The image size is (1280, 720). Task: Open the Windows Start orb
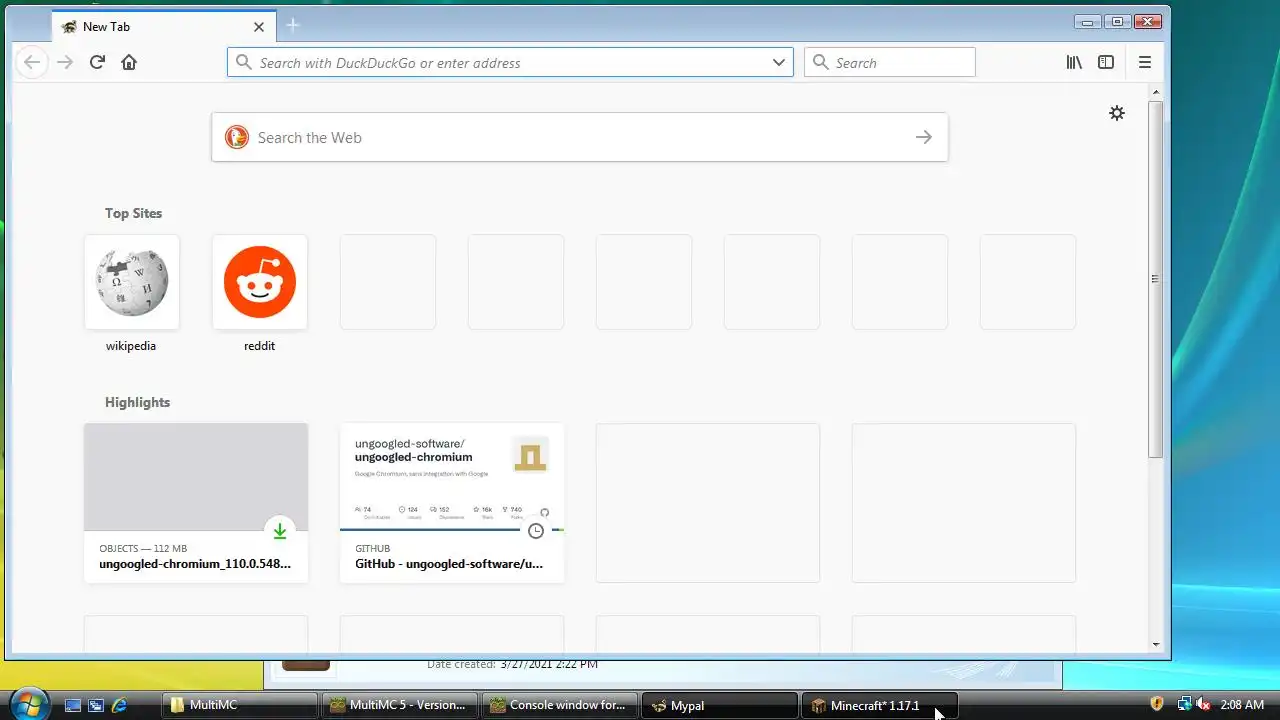click(28, 703)
